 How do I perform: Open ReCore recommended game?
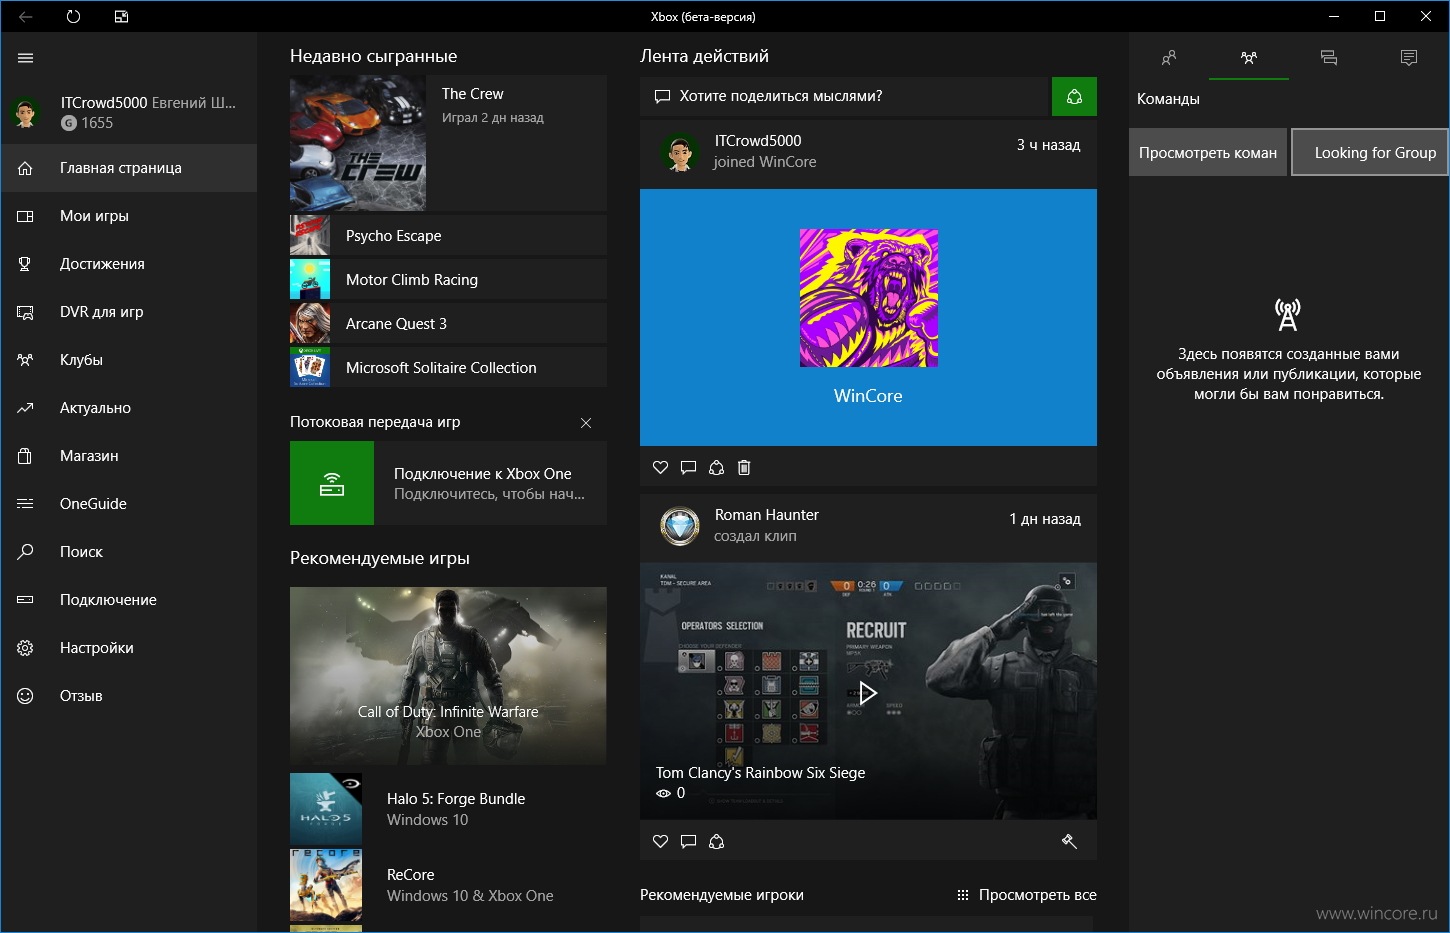pyautogui.click(x=448, y=885)
